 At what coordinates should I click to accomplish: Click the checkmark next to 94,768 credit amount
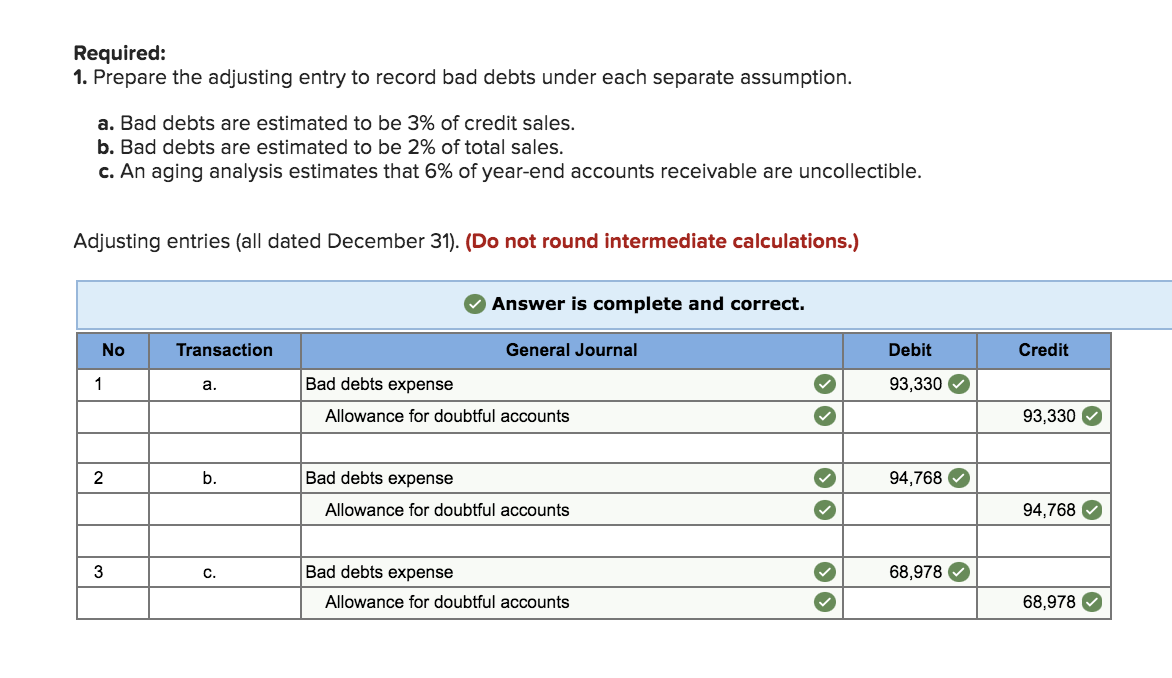[1091, 510]
